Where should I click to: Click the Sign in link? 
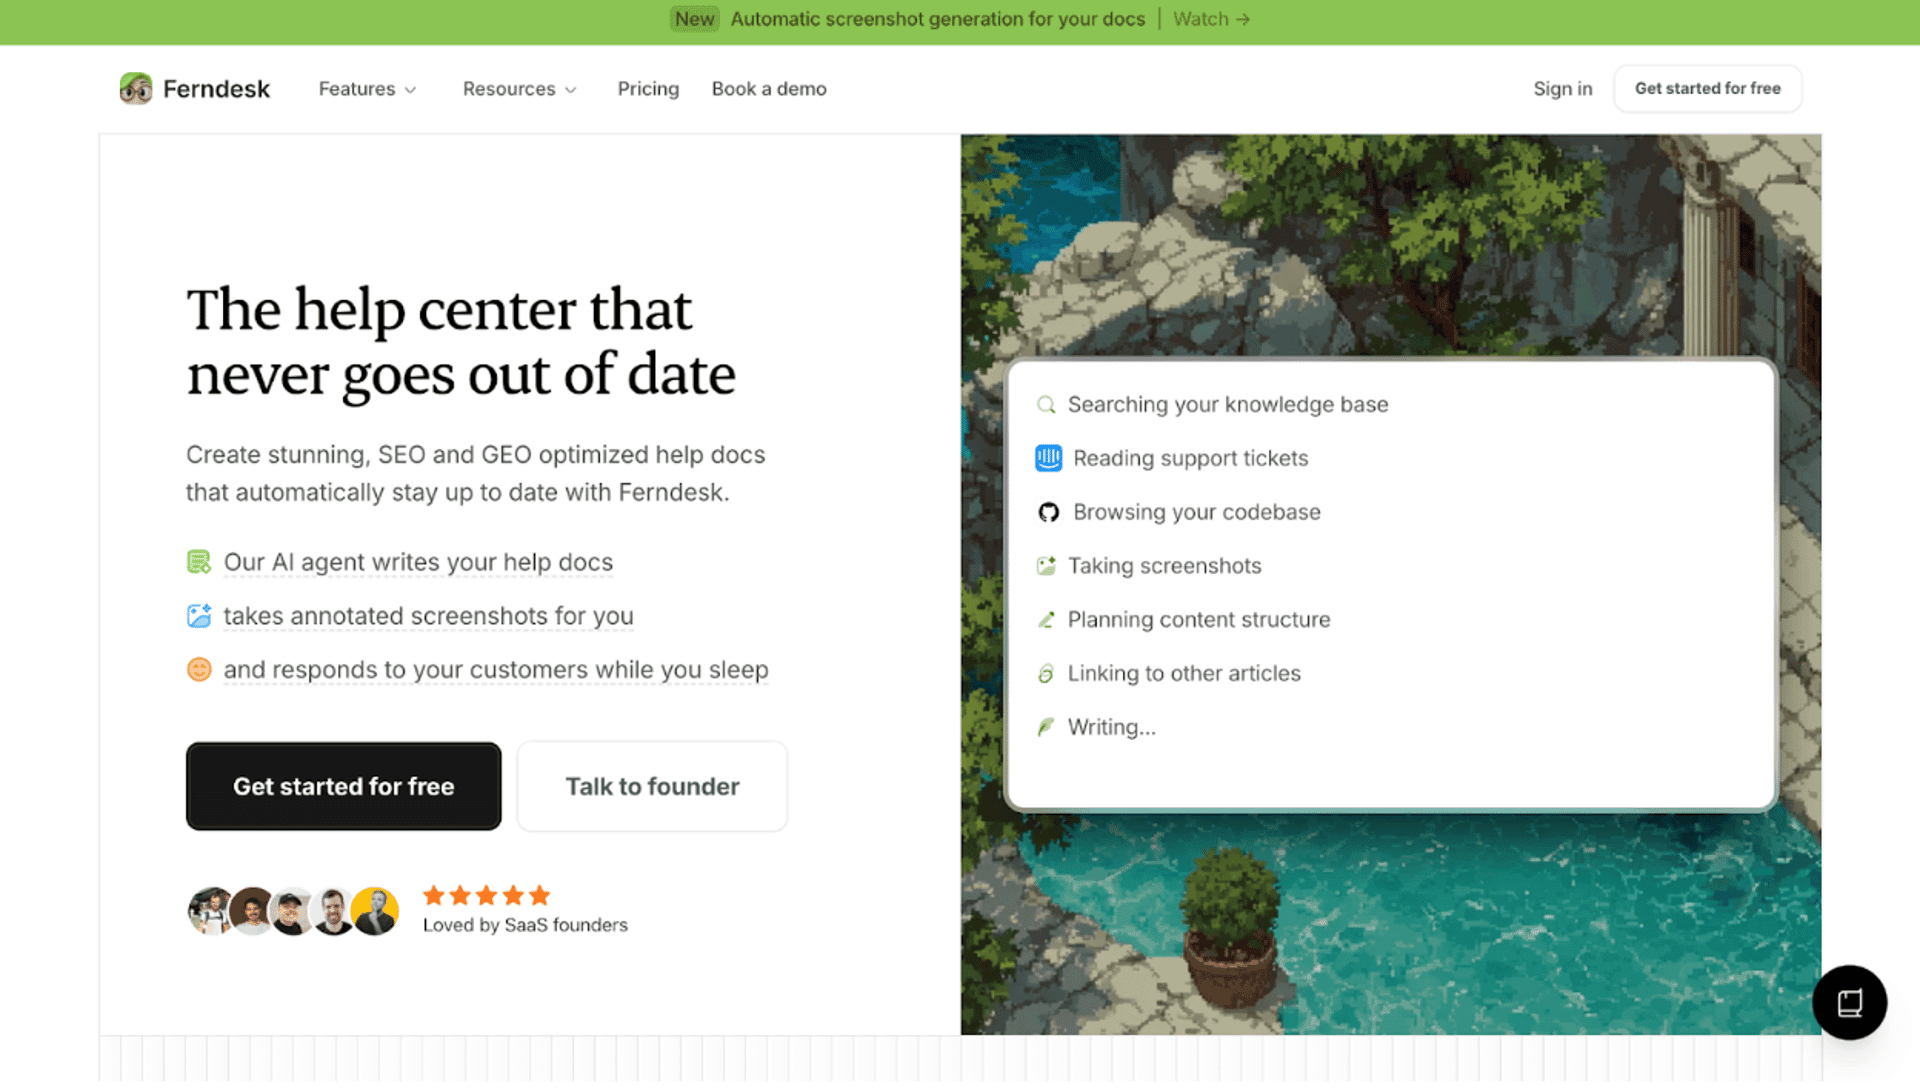point(1562,89)
